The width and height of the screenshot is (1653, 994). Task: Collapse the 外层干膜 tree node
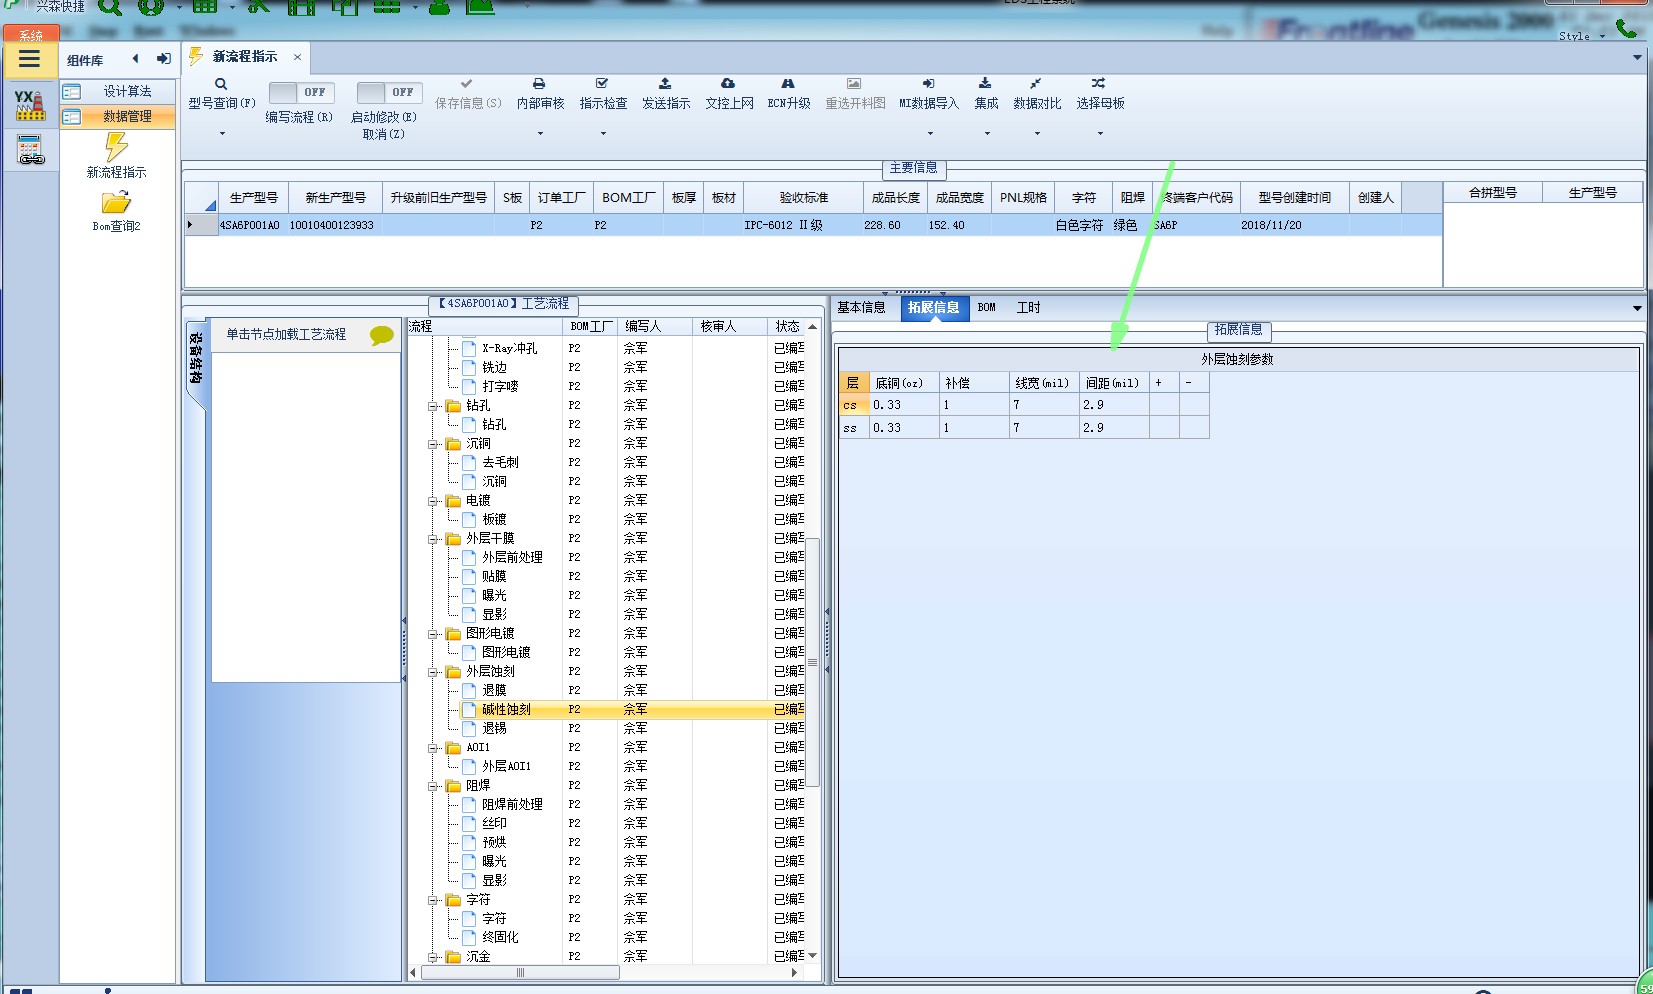pos(434,539)
